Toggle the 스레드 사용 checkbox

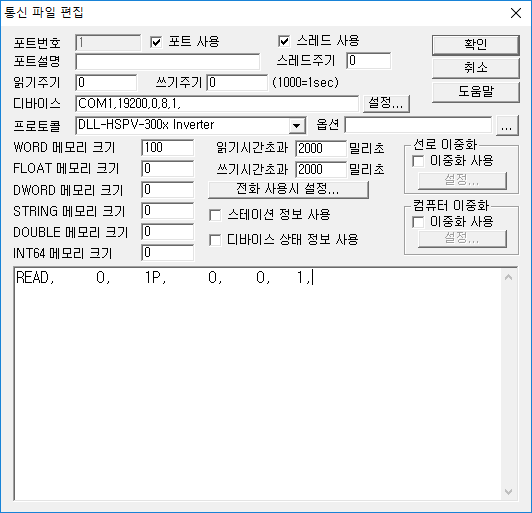coord(284,41)
